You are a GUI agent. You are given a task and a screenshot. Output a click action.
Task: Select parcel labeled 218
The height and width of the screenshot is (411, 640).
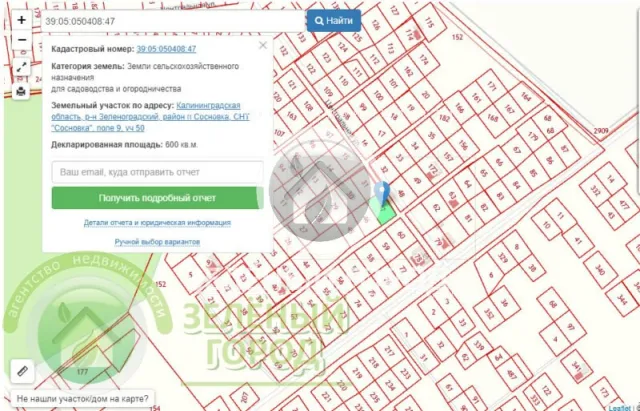click(x=373, y=362)
